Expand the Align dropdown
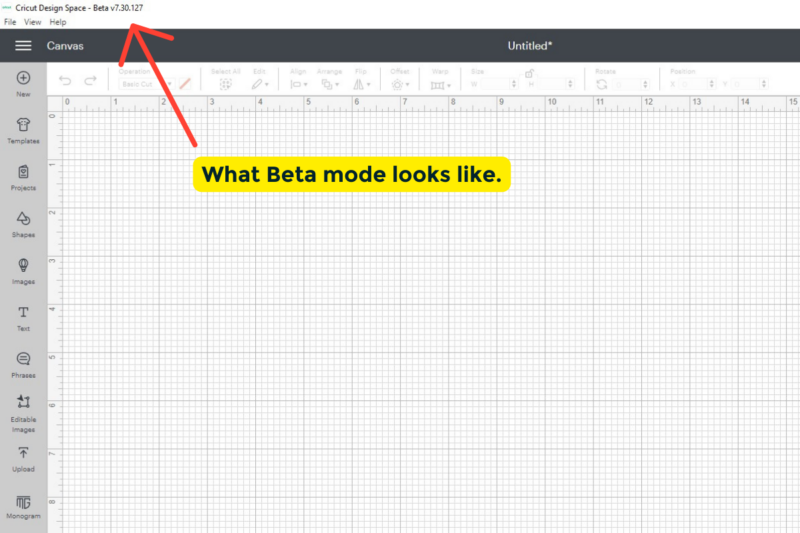 click(x=298, y=84)
